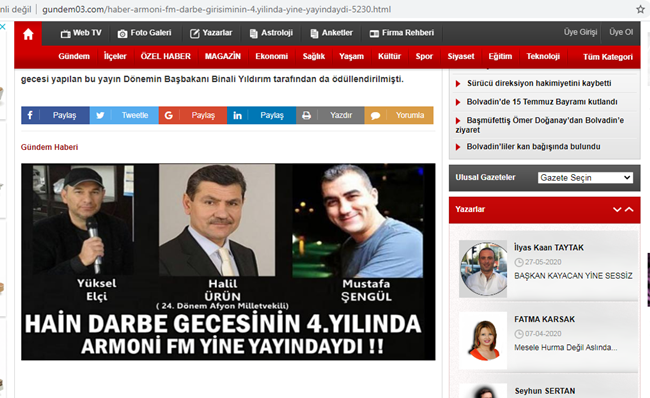The height and width of the screenshot is (398, 650).
Task: Close the ad with the blue X
Action: 2,27
